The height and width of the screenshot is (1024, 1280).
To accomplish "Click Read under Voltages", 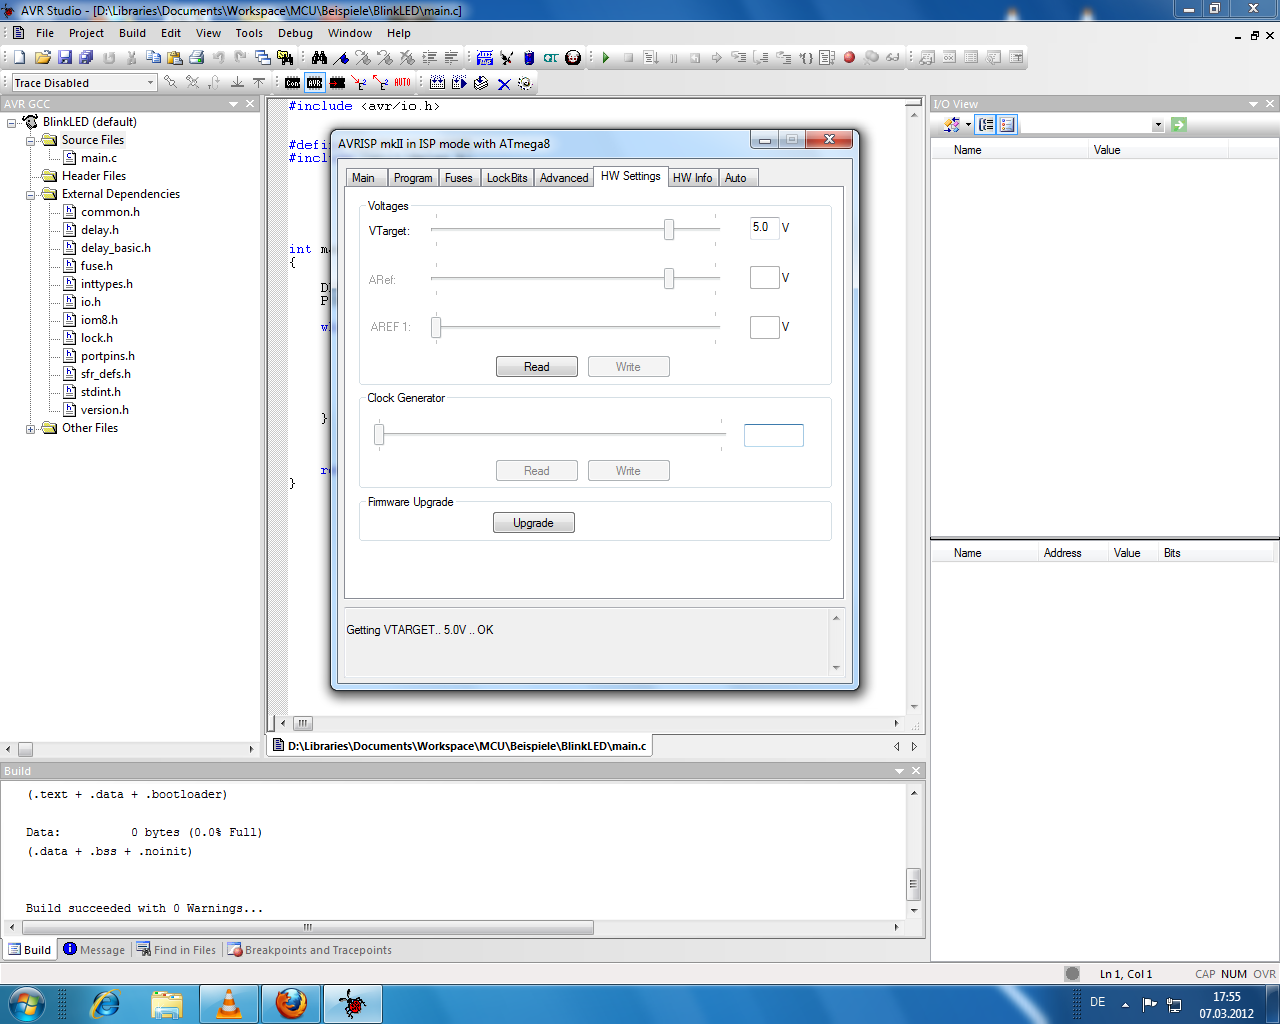I will [537, 367].
